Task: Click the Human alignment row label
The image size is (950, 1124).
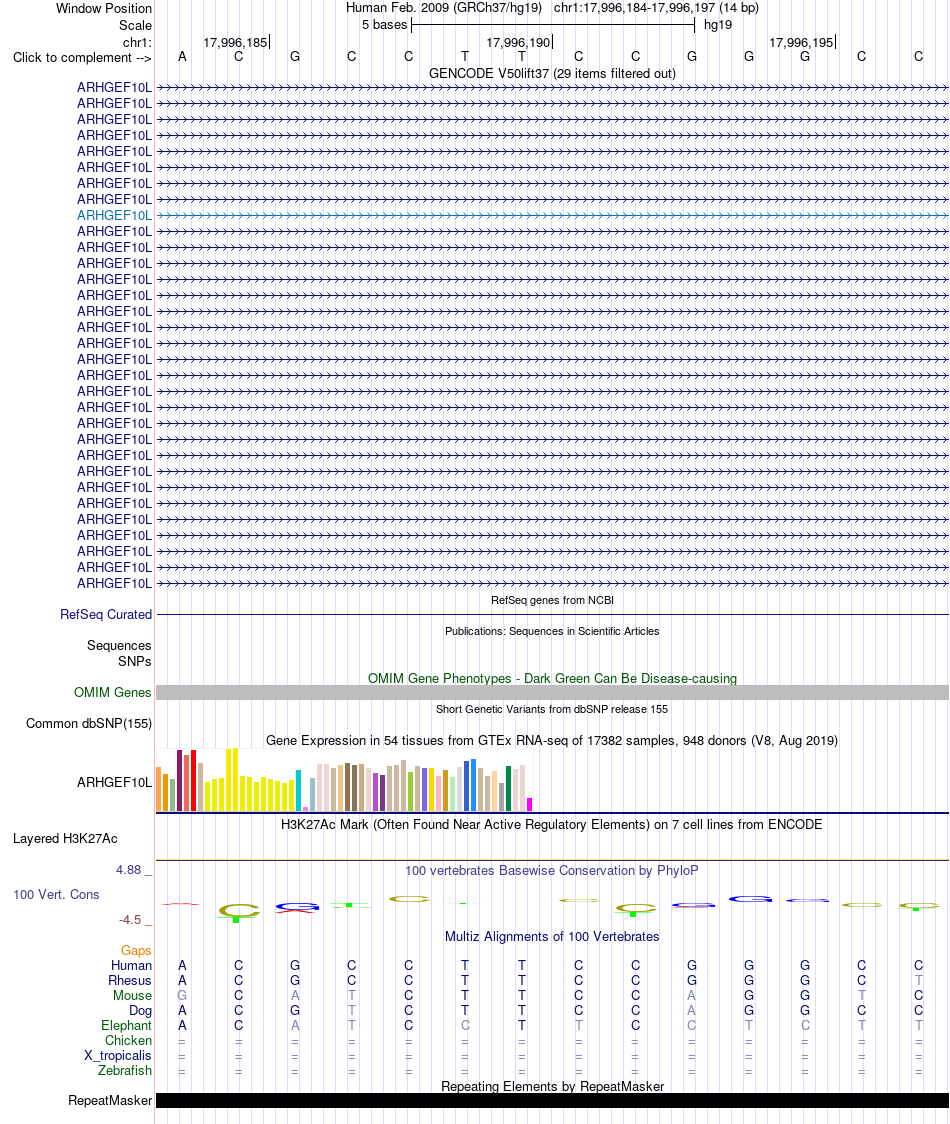Action: coord(131,966)
